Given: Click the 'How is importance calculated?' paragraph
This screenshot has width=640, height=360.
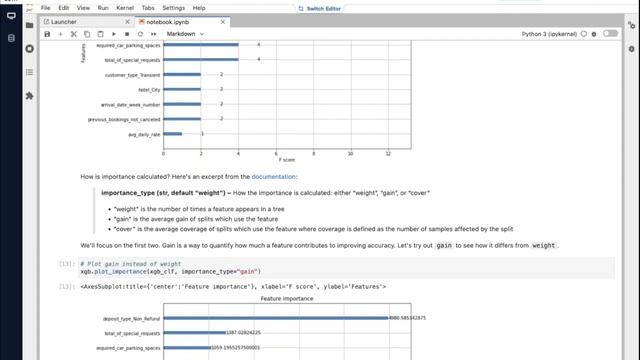Looking at the screenshot, I should click(189, 177).
